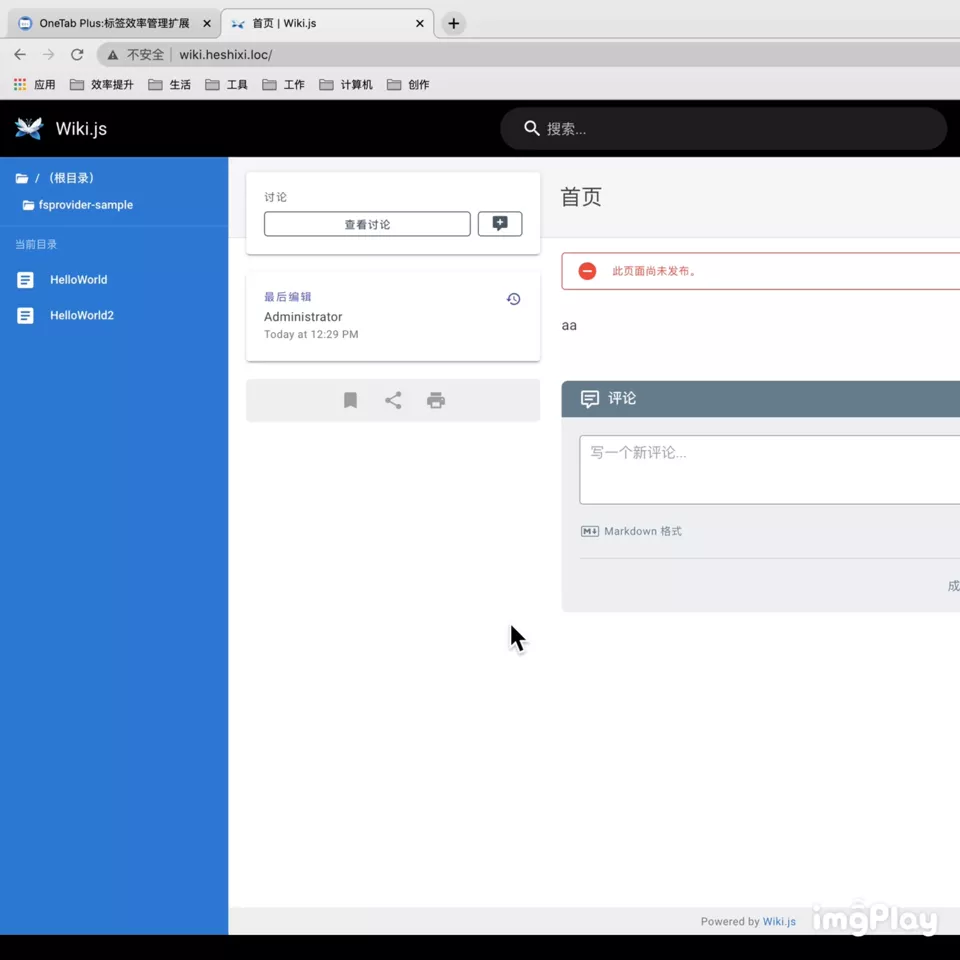This screenshot has height=960, width=960.
Task: Open the 工作 bookmark folder
Action: click(x=283, y=84)
